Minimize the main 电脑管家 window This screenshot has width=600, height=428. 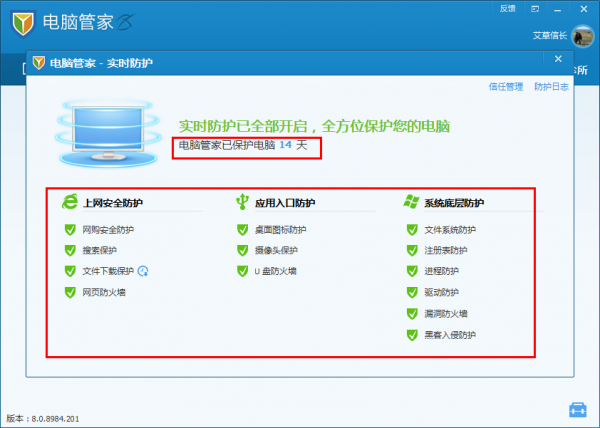(x=558, y=9)
